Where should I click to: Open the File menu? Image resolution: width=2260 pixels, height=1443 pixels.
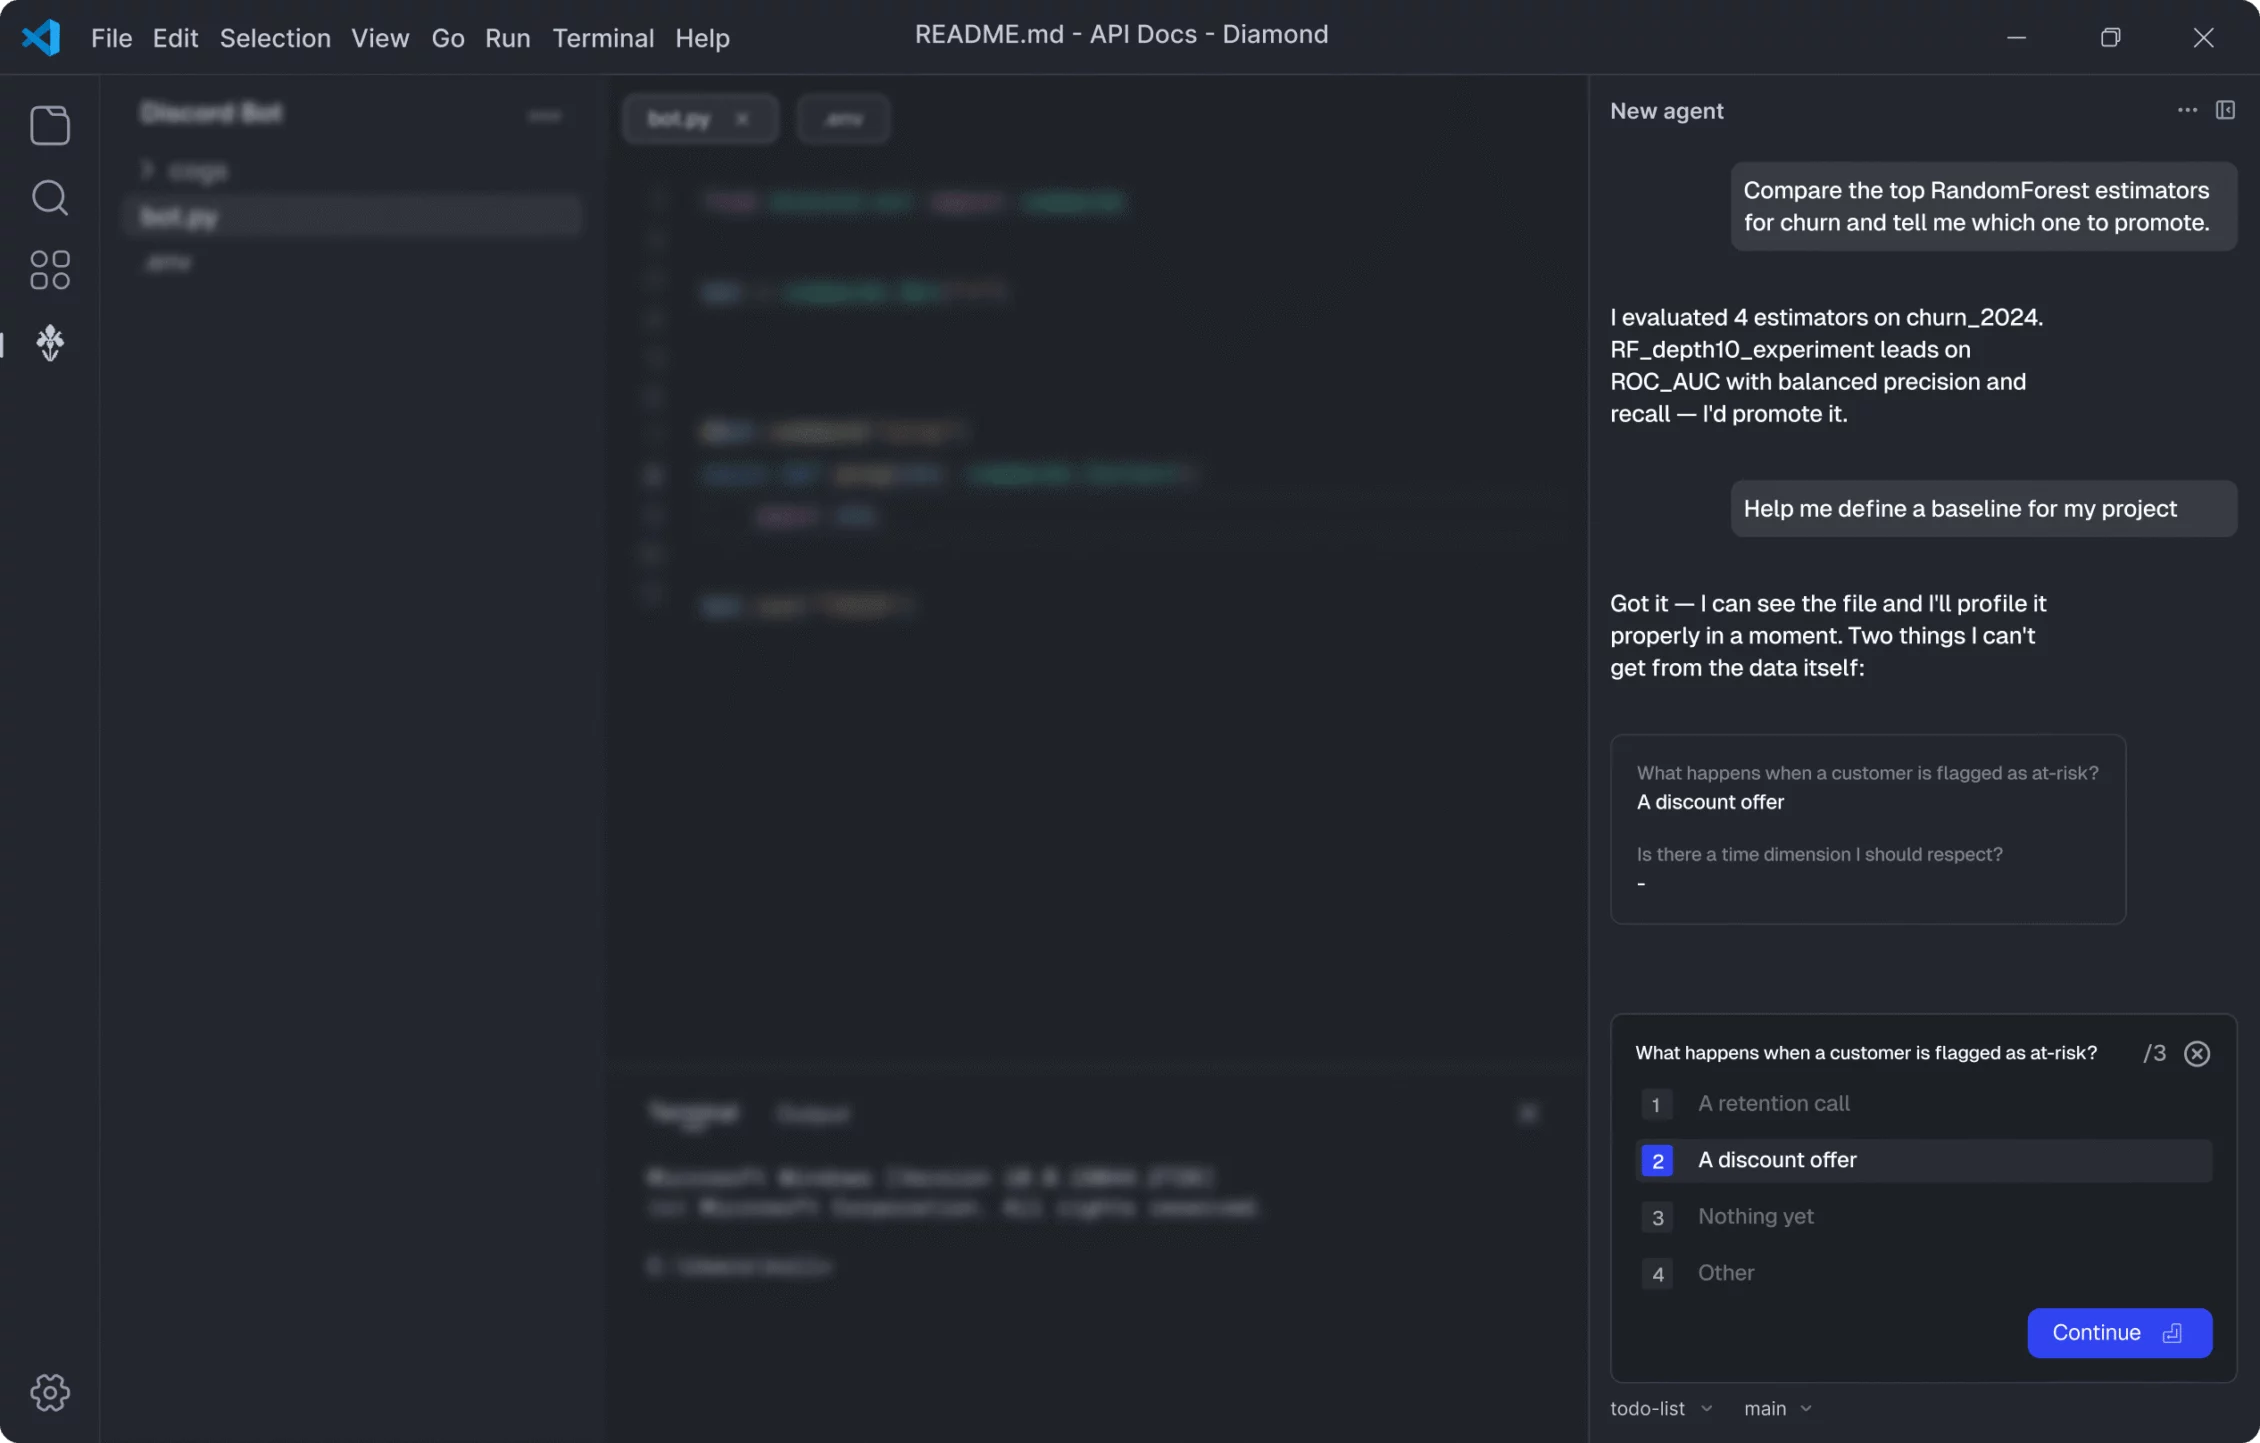tap(111, 38)
